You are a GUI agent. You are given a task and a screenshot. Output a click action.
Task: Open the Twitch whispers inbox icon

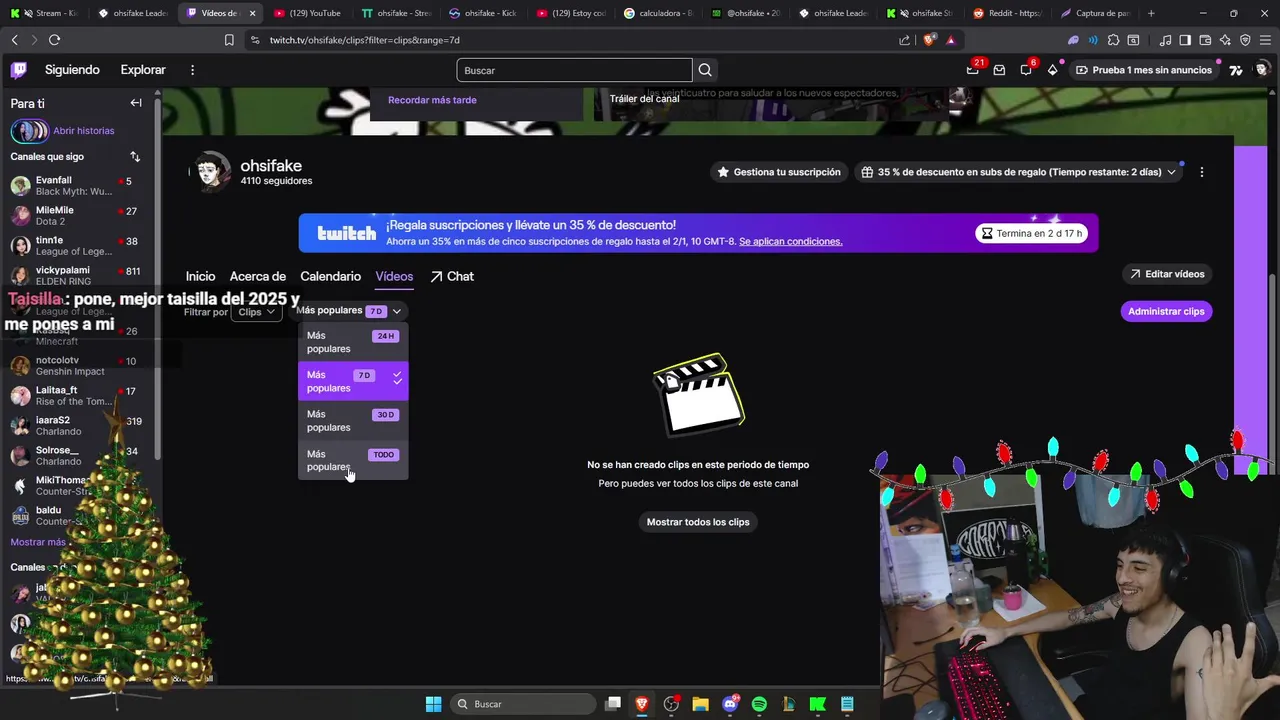999,70
